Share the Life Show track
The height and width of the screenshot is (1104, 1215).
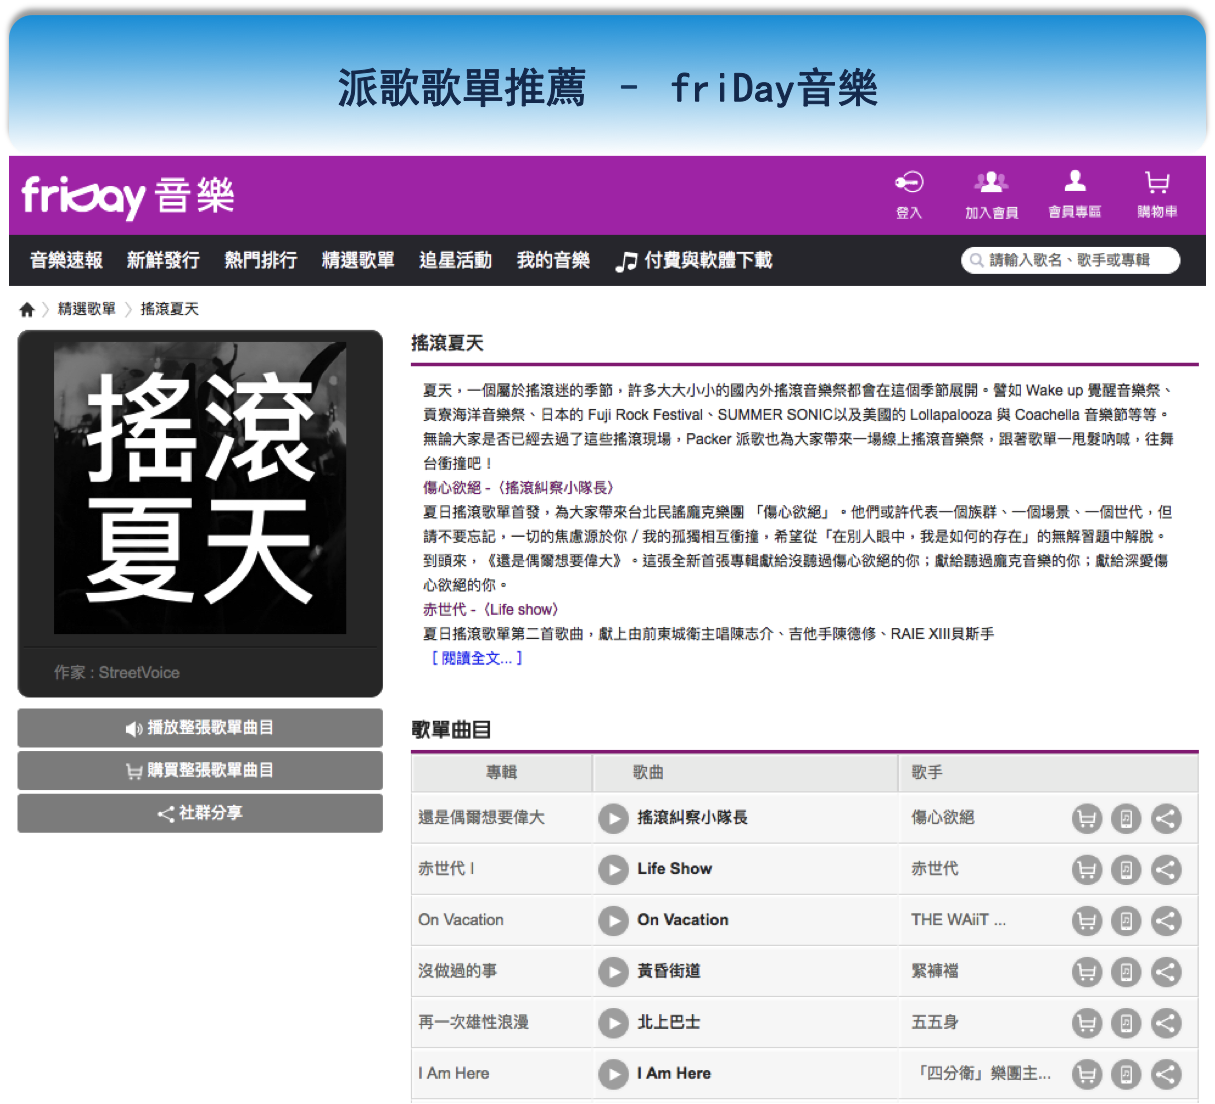1165,870
